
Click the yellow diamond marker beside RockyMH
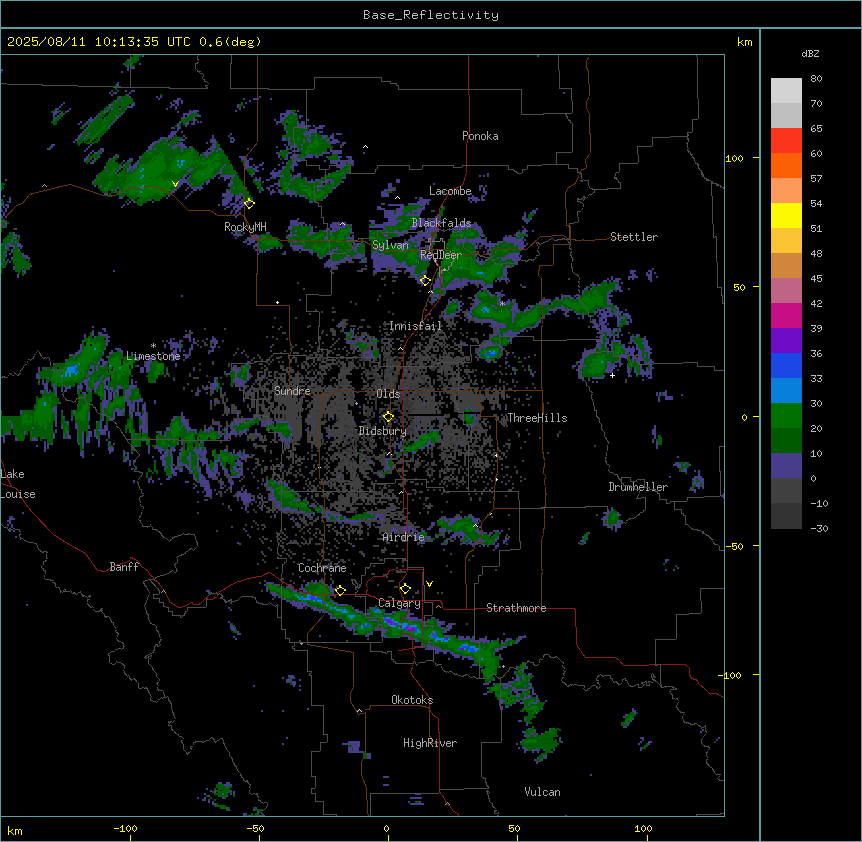(249, 204)
